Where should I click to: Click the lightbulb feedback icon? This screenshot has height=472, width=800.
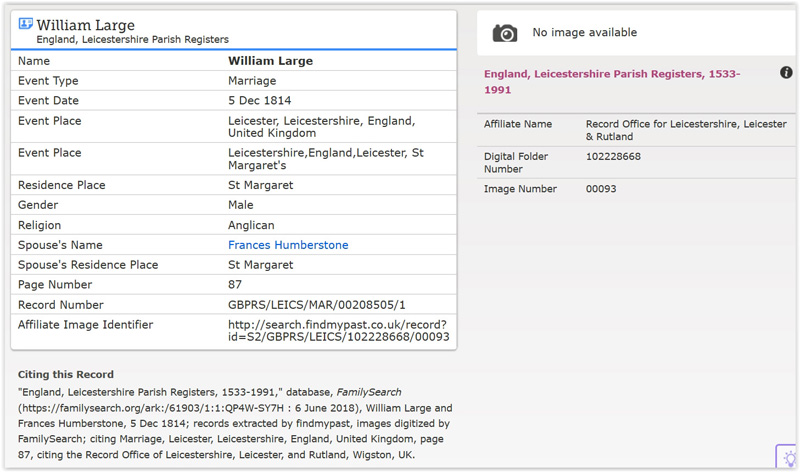pos(787,457)
